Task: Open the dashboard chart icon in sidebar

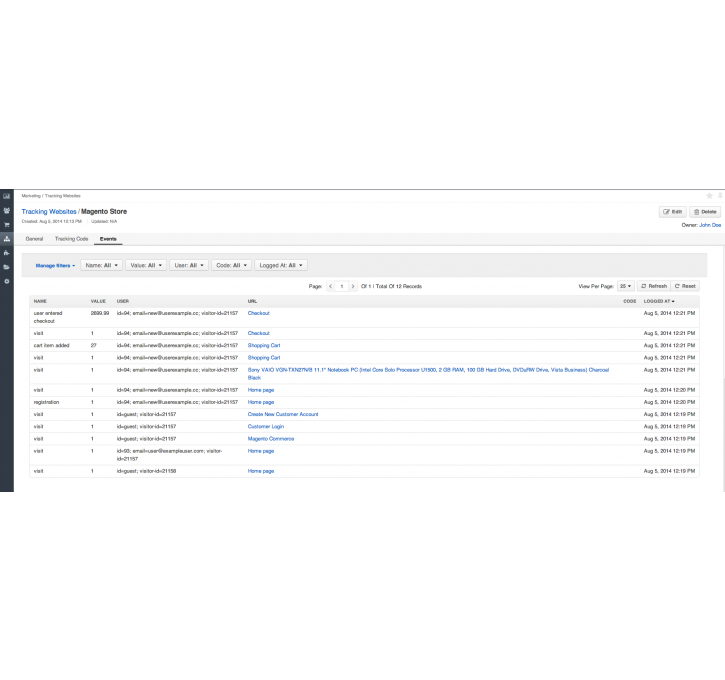Action: (x=6, y=196)
